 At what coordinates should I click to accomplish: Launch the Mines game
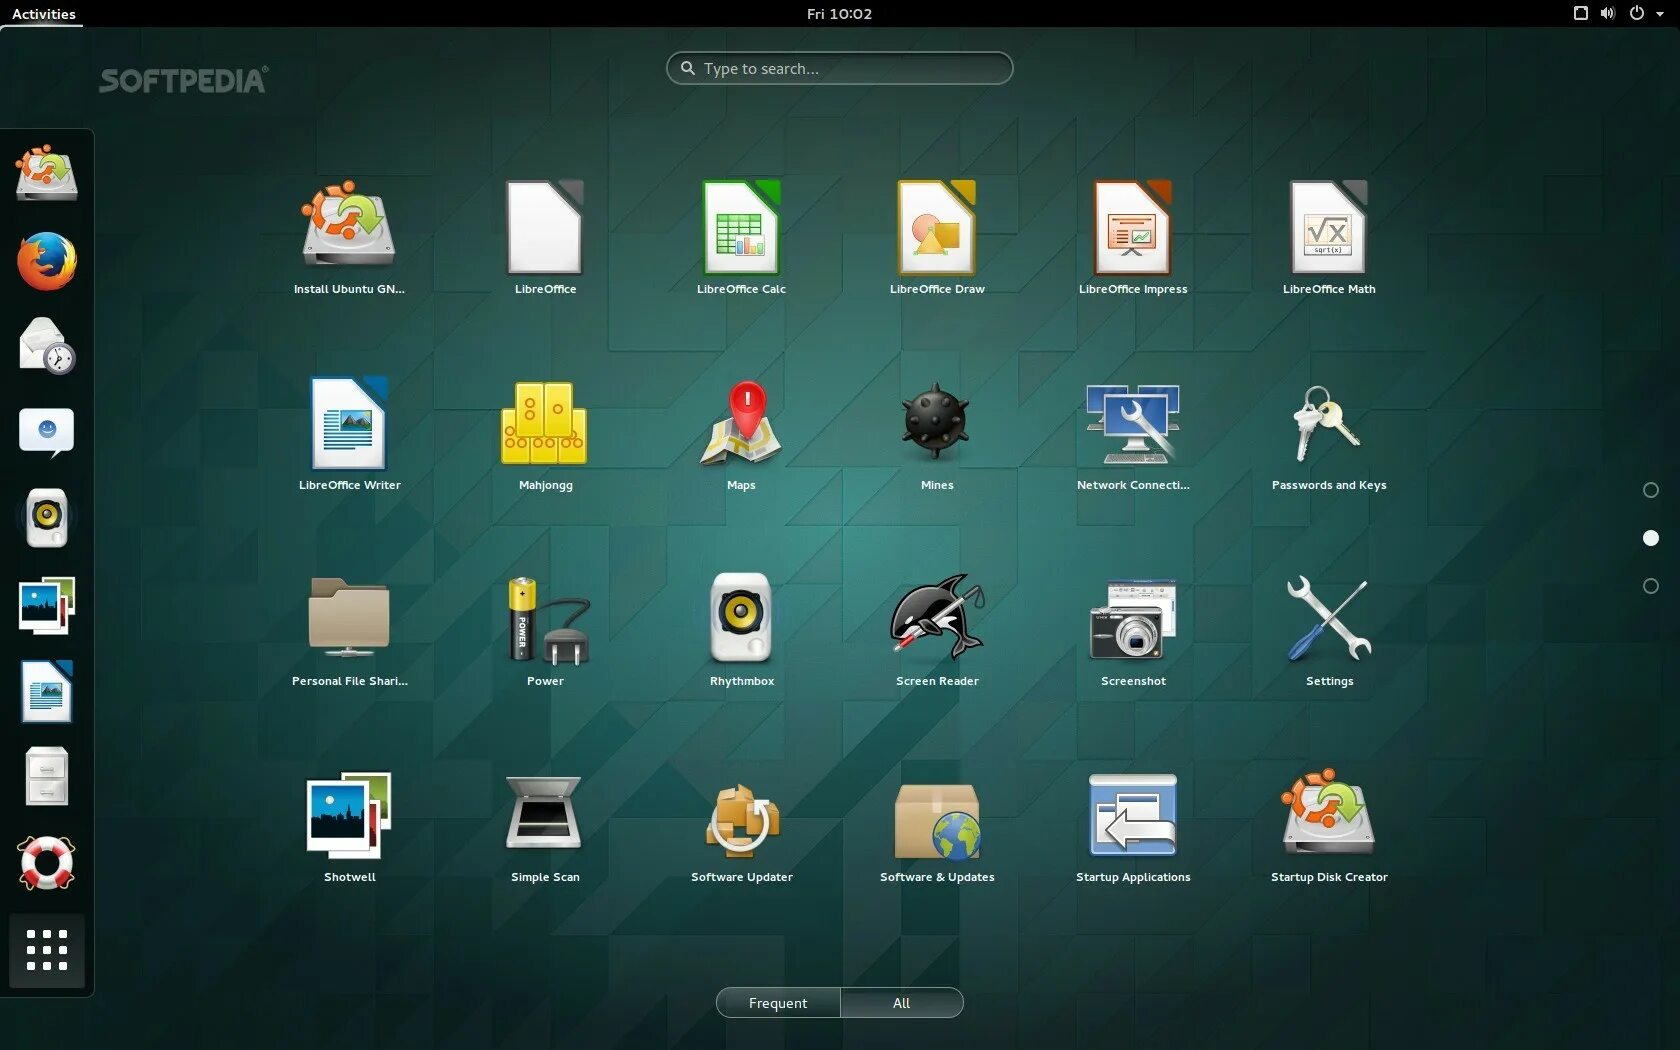click(937, 433)
